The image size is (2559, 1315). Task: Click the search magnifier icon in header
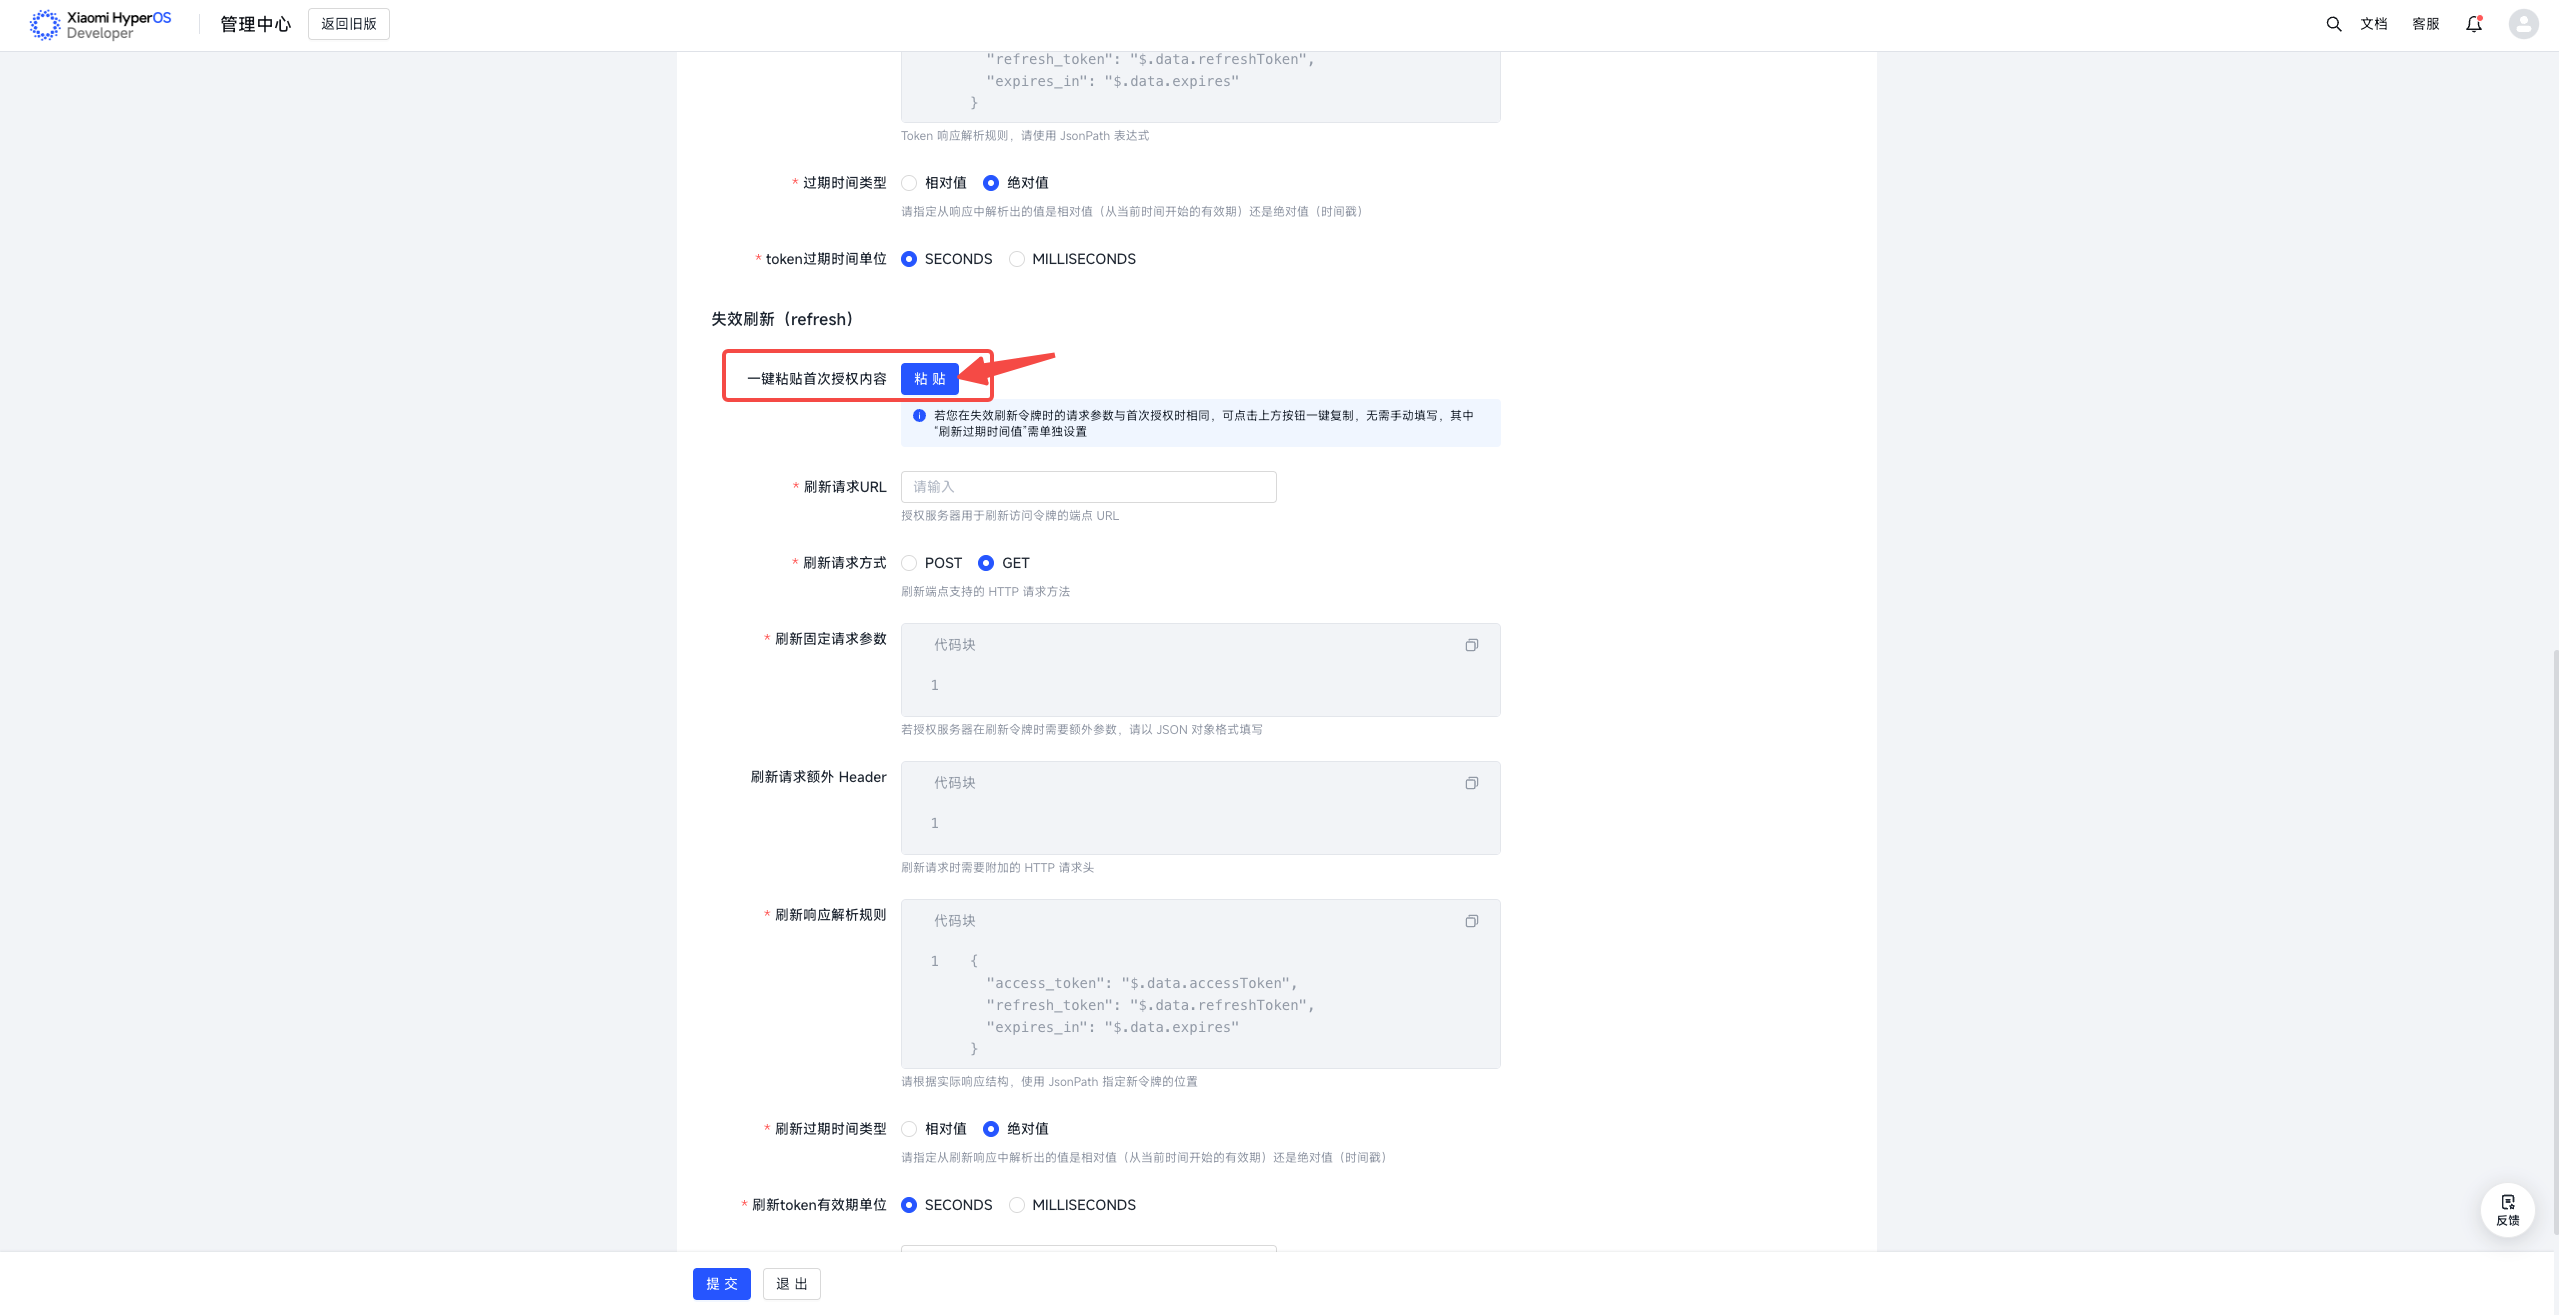[2333, 24]
